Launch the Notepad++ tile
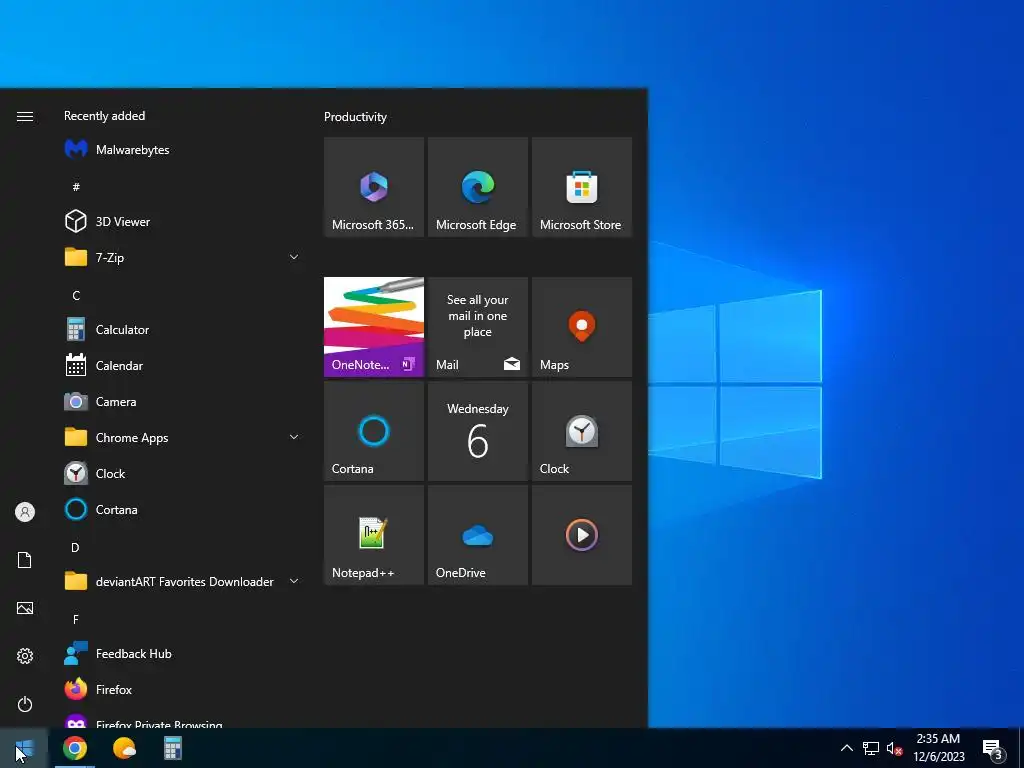This screenshot has width=1024, height=768. (x=374, y=535)
